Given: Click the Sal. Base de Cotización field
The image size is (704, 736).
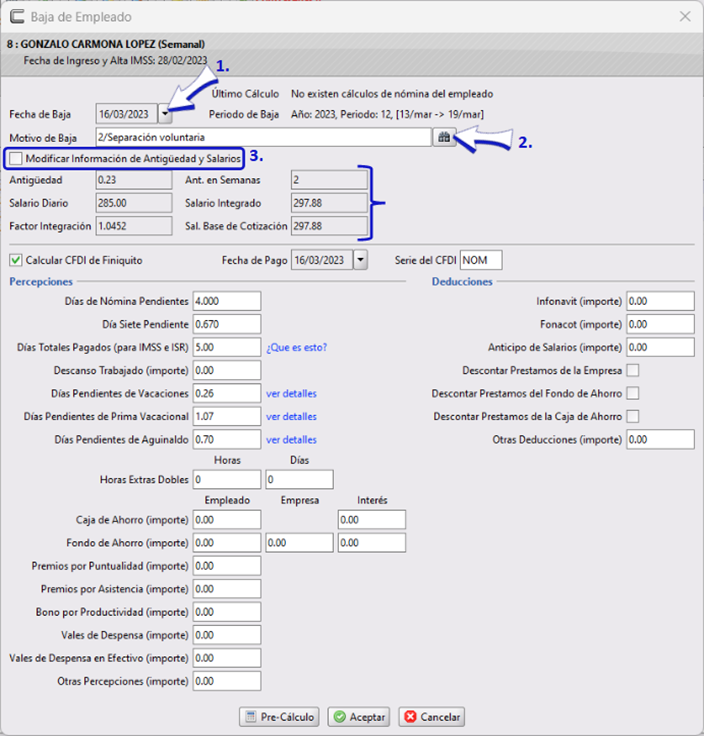Looking at the screenshot, I should tap(329, 226).
